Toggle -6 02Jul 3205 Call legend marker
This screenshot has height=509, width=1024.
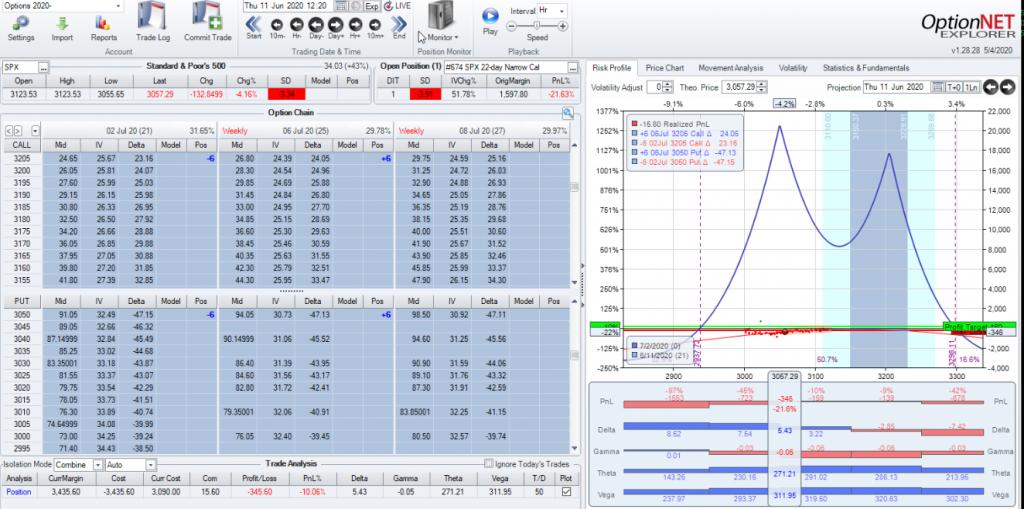633,142
